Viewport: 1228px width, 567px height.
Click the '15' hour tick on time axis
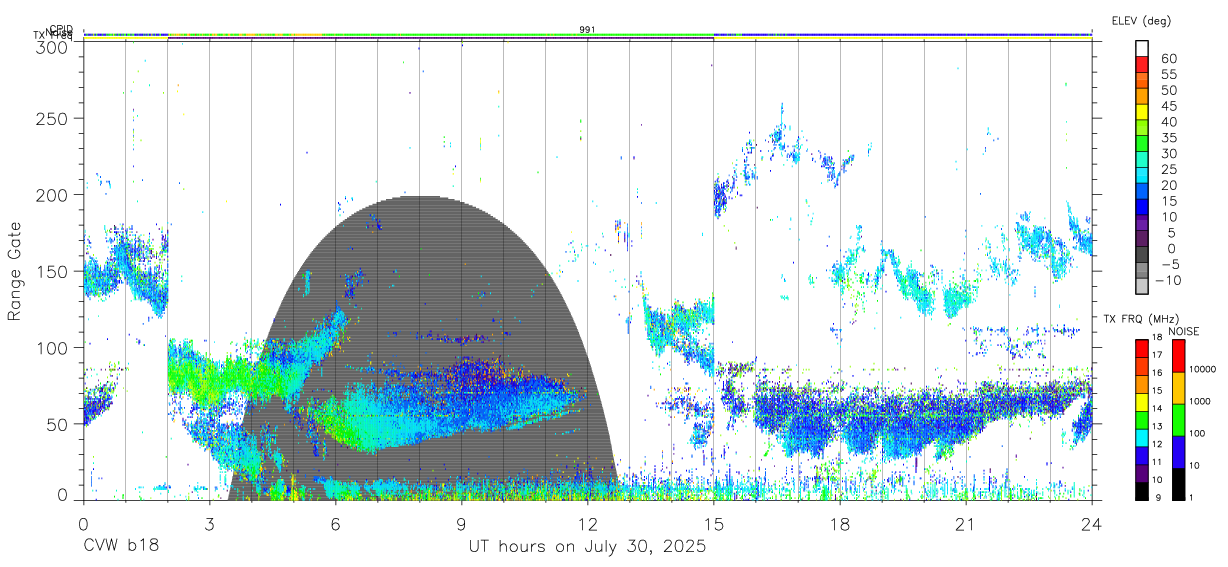714,523
